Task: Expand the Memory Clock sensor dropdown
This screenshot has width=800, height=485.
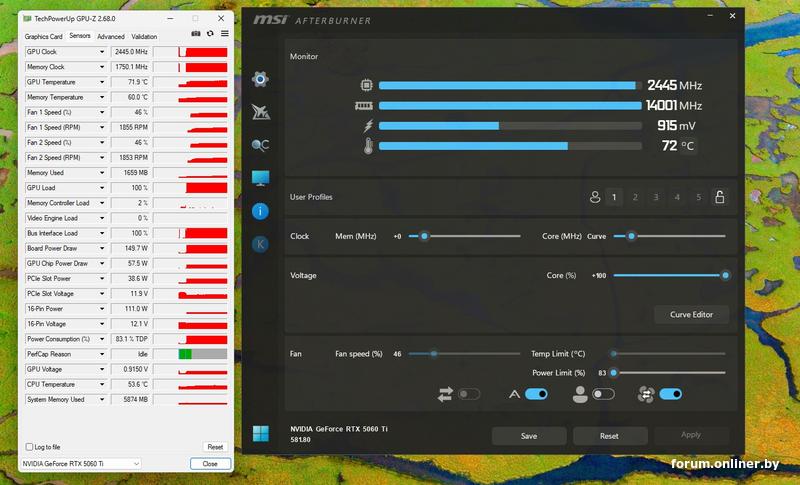Action: click(x=102, y=67)
